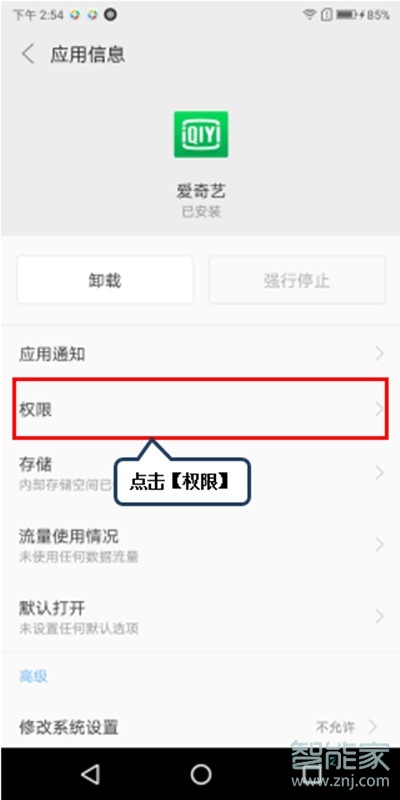Open 修改系统设置 不允许 setting
Screen dimensions: 400x800
[x=200, y=727]
